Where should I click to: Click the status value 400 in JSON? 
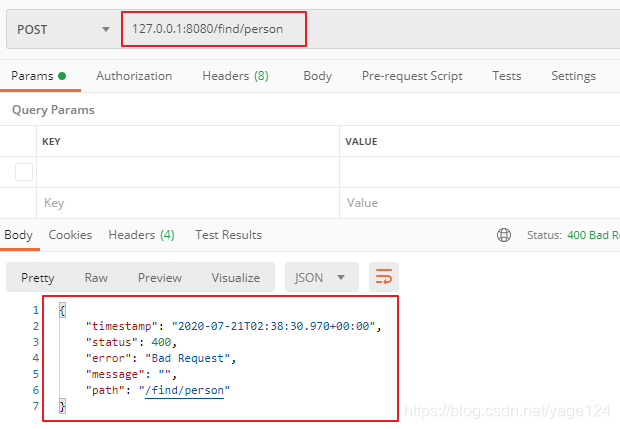(x=161, y=342)
